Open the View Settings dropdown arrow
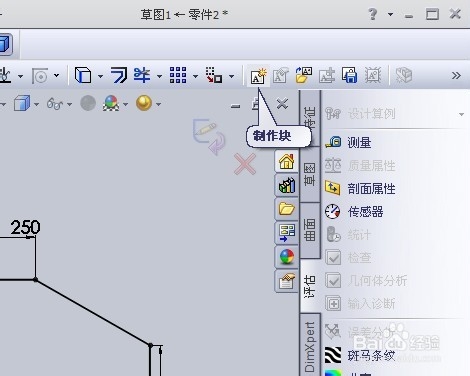The image size is (470, 376). pos(158,105)
